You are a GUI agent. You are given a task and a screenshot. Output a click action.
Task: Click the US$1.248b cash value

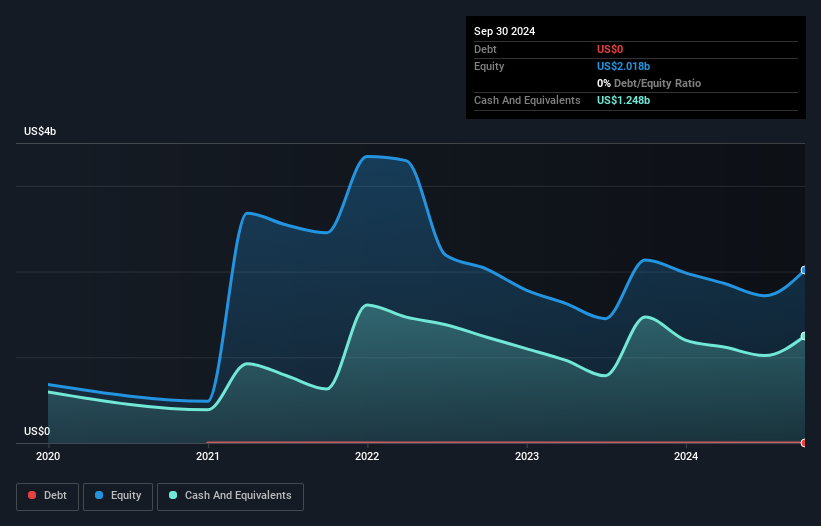624,100
